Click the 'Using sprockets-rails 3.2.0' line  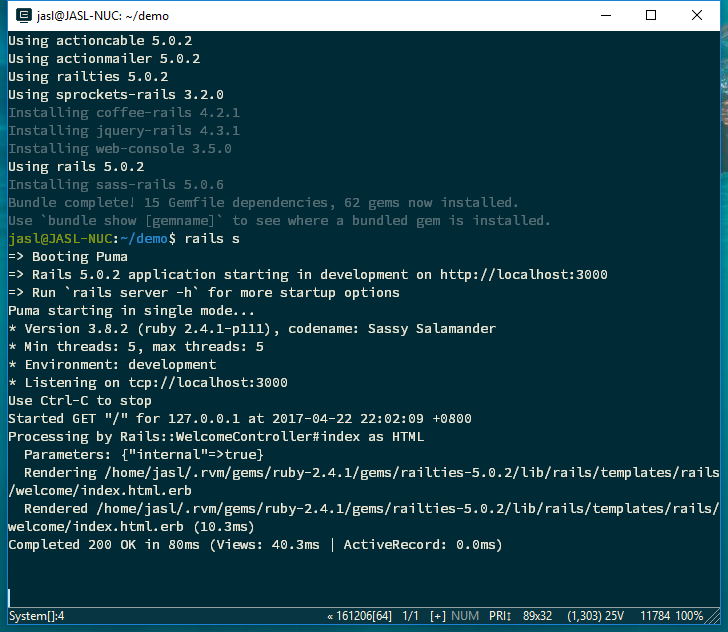tap(116, 95)
